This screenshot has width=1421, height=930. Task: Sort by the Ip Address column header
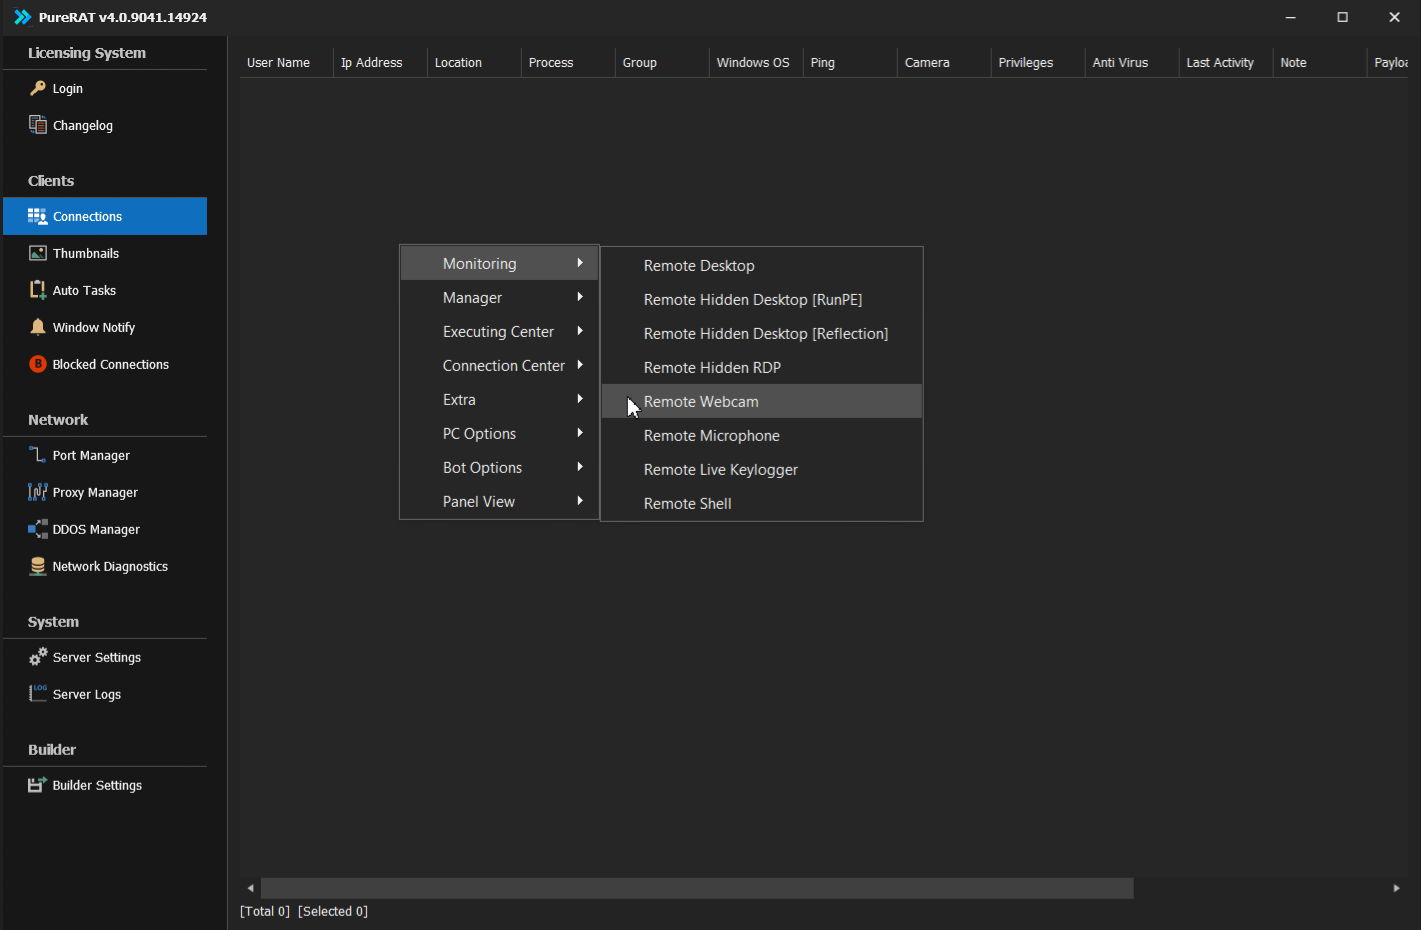(380, 62)
